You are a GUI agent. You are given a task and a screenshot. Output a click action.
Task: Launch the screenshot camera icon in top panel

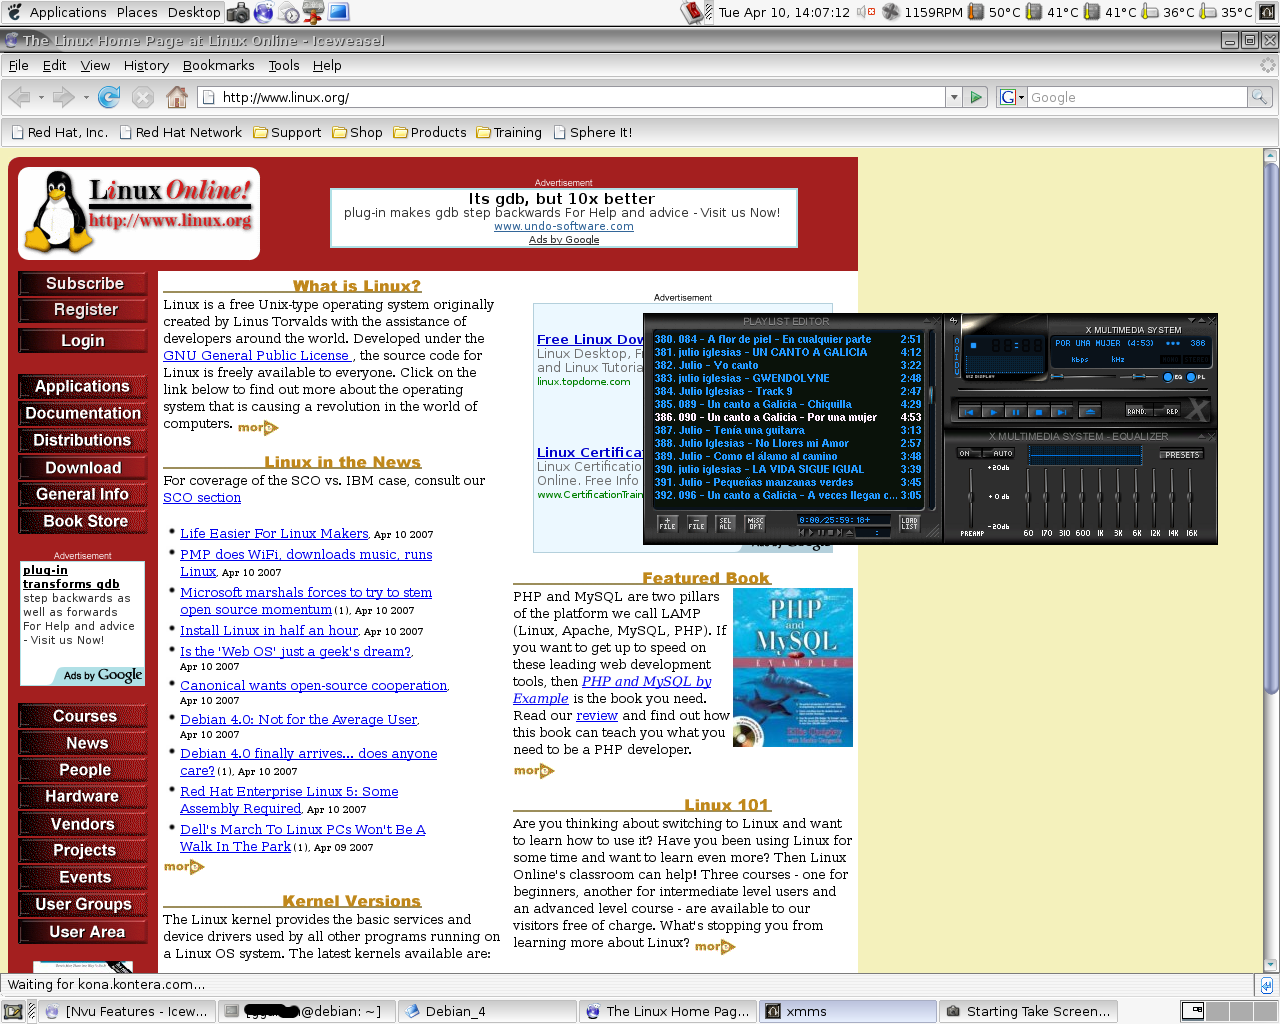(238, 12)
